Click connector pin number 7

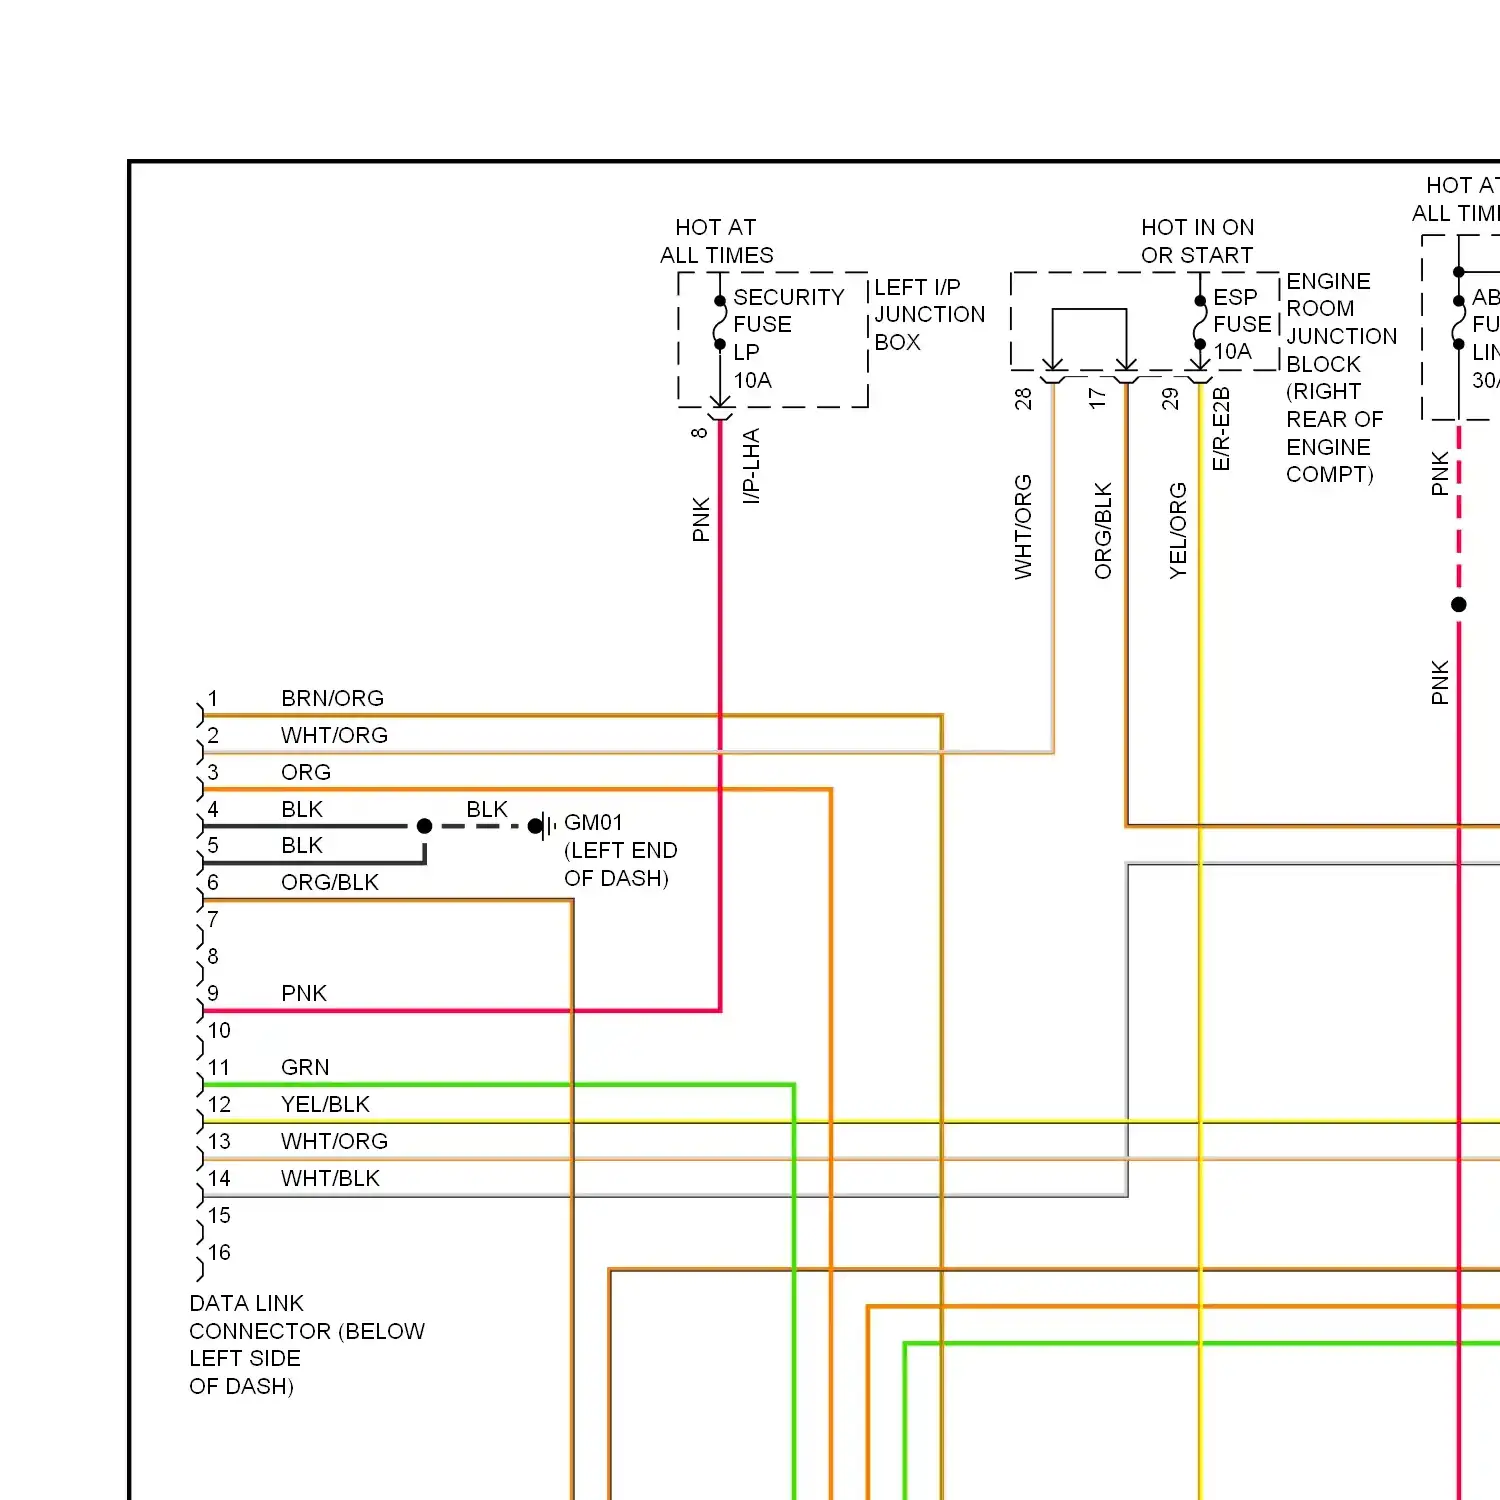[x=213, y=919]
